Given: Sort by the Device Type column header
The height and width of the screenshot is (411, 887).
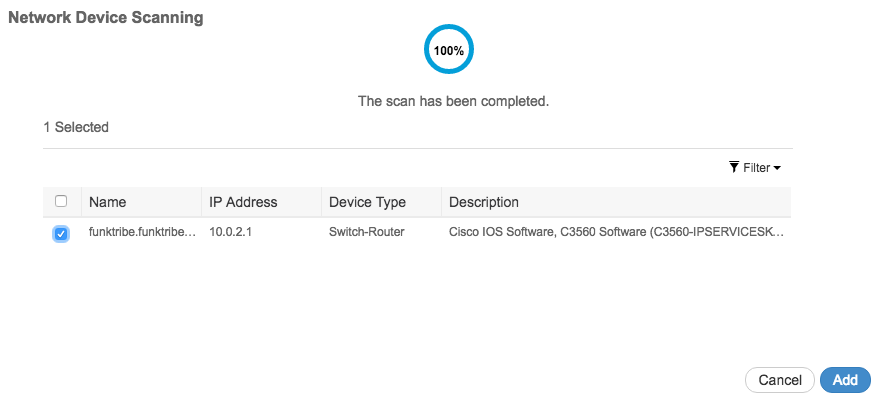Looking at the screenshot, I should click(x=367, y=202).
